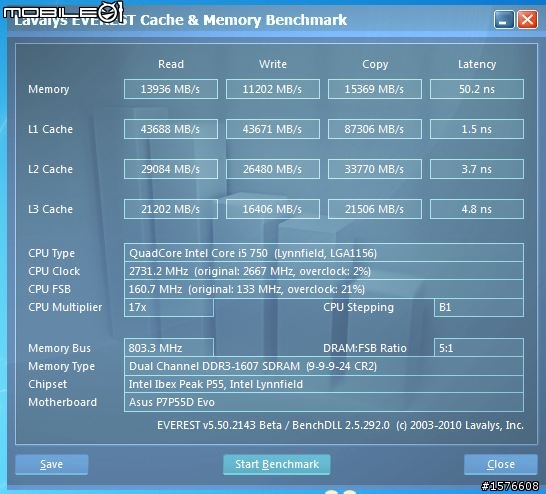Image resolution: width=546 pixels, height=494 pixels.
Task: Click the CPU Clock field 2731.2 MHz
Action: click(324, 271)
